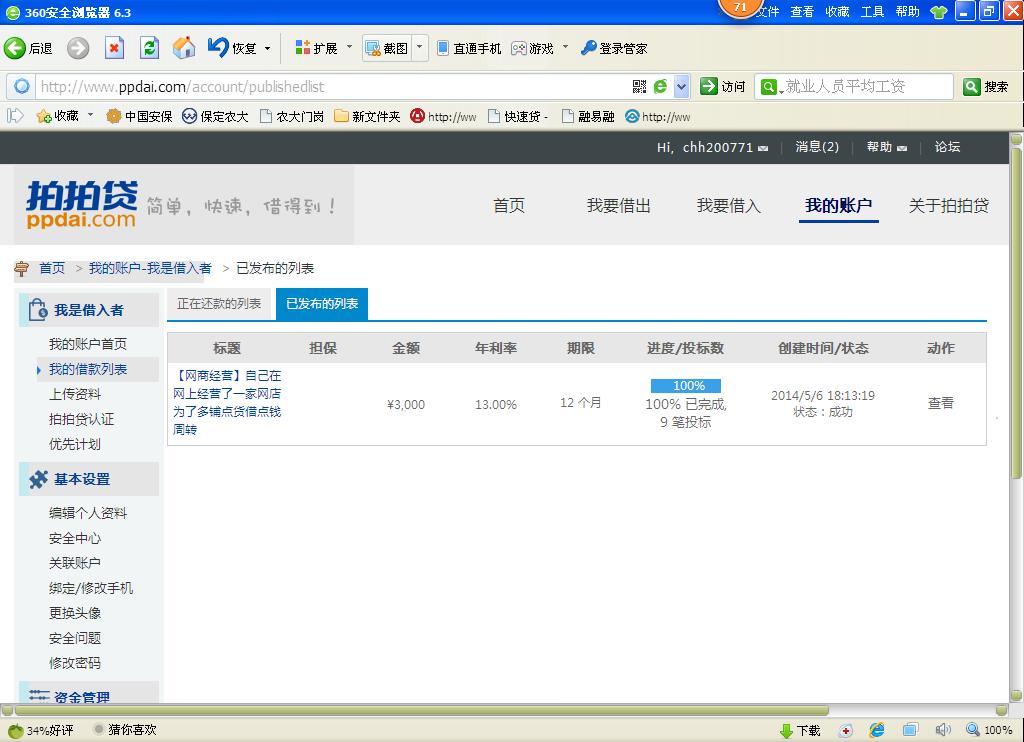Image resolution: width=1024 pixels, height=742 pixels.
Task: Click 查看 to view the loan
Action: (x=940, y=403)
